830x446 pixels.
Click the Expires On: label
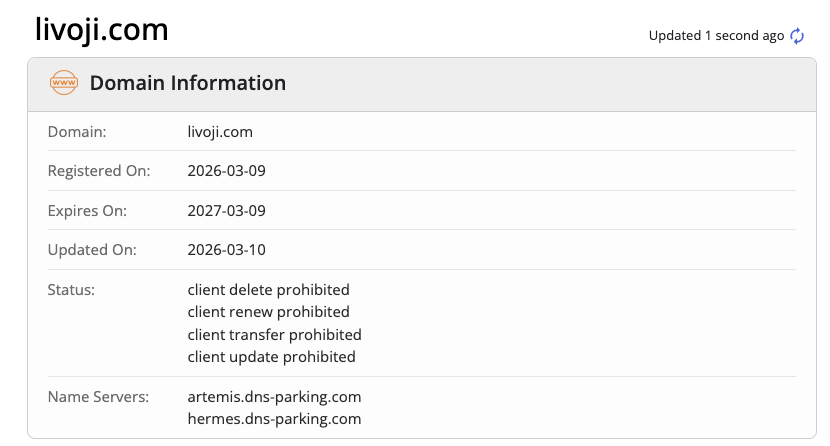point(87,211)
